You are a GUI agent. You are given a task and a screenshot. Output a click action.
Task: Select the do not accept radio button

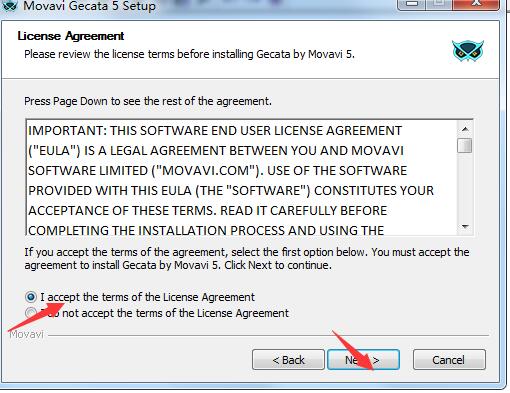point(31,313)
